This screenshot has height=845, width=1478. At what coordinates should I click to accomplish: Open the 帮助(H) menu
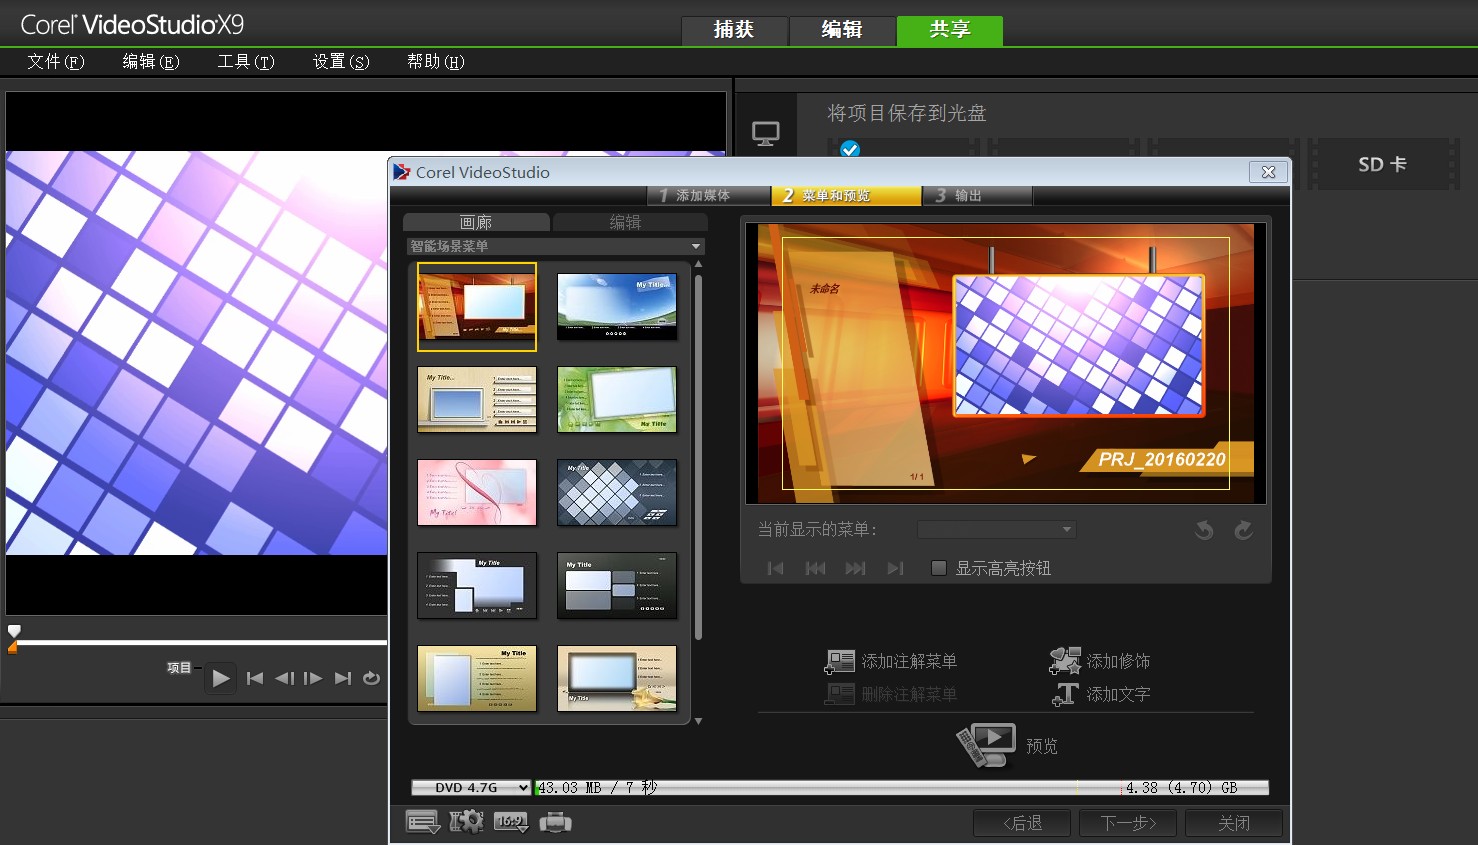click(436, 62)
